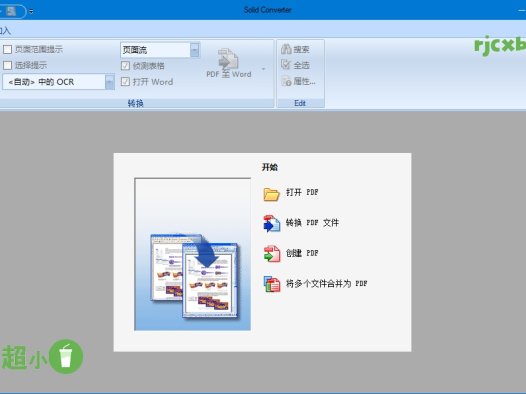Enable the 选择提示 checkbox
This screenshot has width=526, height=394.
point(7,65)
